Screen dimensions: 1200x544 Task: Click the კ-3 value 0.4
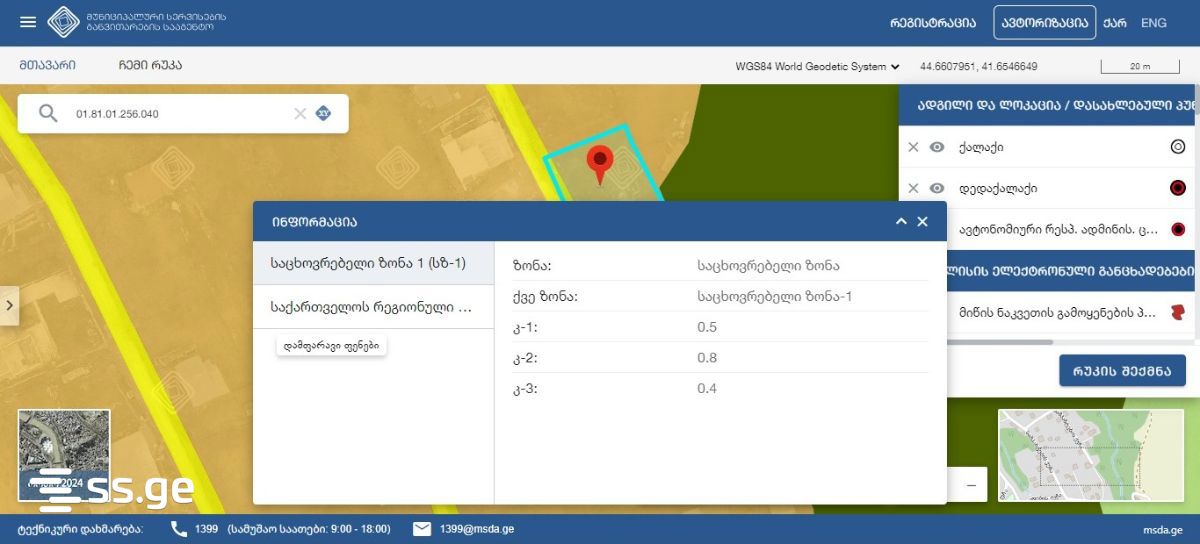pyautogui.click(x=707, y=388)
